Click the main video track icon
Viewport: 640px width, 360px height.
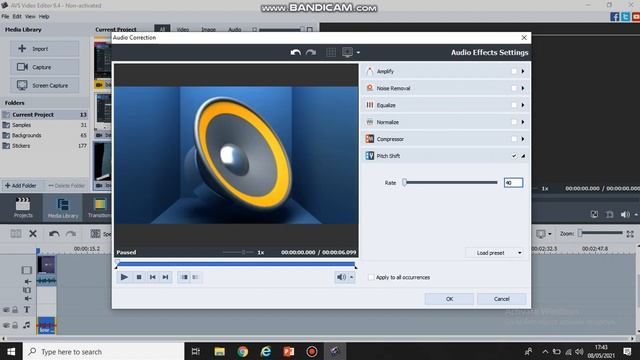(x=27, y=270)
